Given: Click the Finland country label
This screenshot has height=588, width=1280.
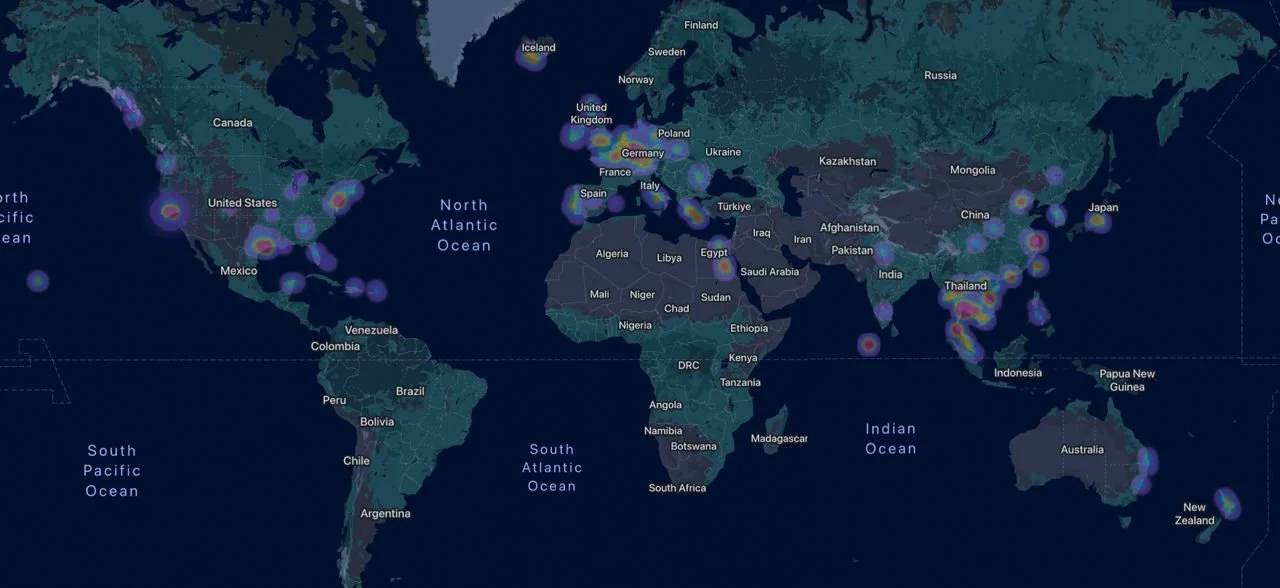Looking at the screenshot, I should (x=701, y=24).
